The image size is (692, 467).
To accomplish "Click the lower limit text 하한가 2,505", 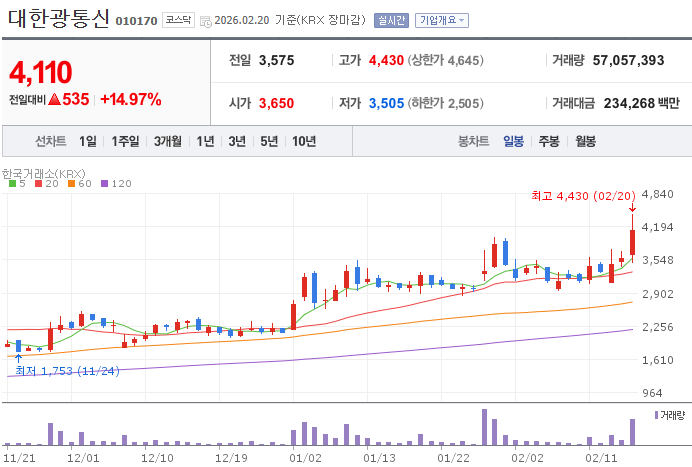I will pyautogui.click(x=445, y=103).
